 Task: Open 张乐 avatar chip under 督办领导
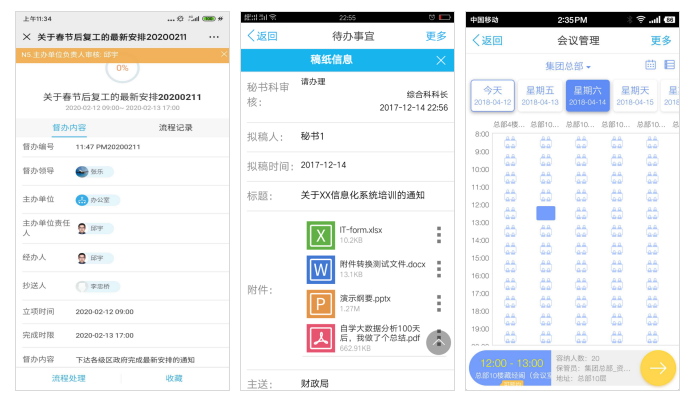(x=94, y=172)
